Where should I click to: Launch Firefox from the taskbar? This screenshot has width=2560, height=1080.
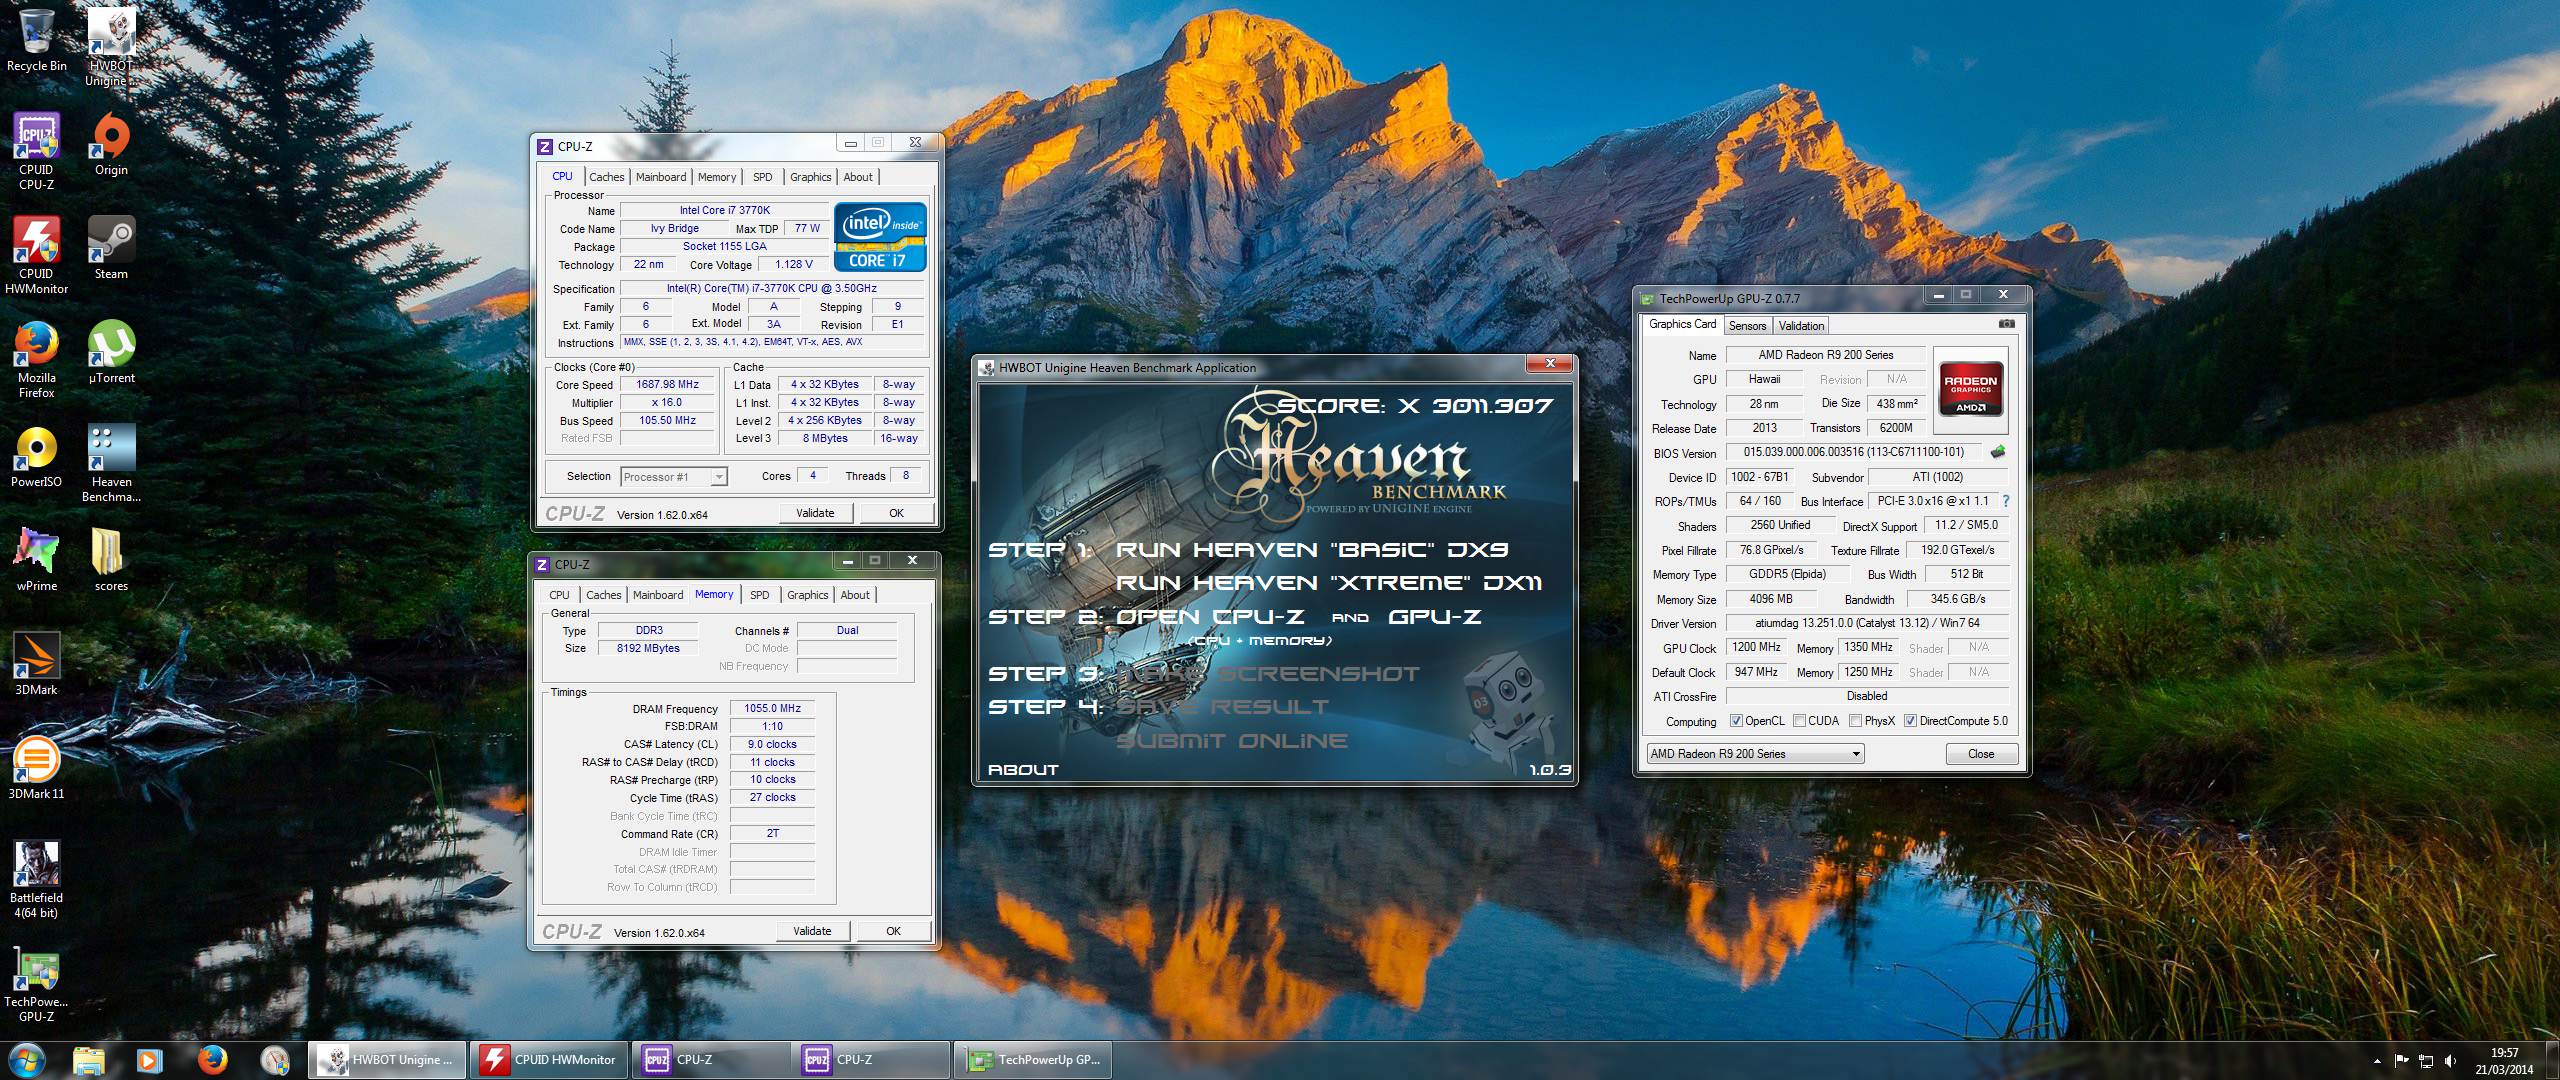click(212, 1059)
